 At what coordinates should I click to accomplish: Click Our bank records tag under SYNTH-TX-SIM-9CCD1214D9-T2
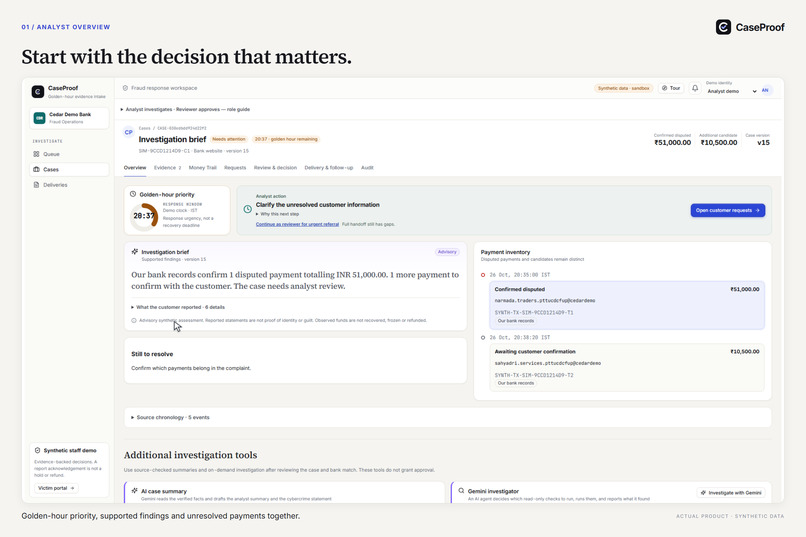(516, 383)
